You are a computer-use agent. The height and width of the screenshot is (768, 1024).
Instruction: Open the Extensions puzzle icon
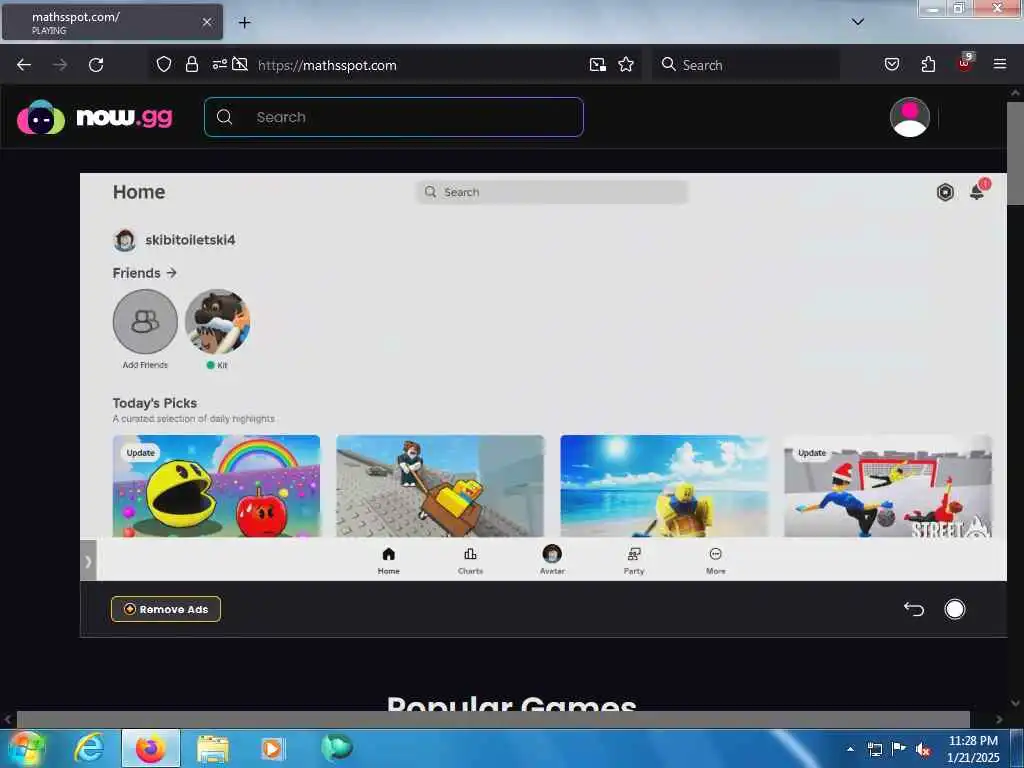coord(928,64)
